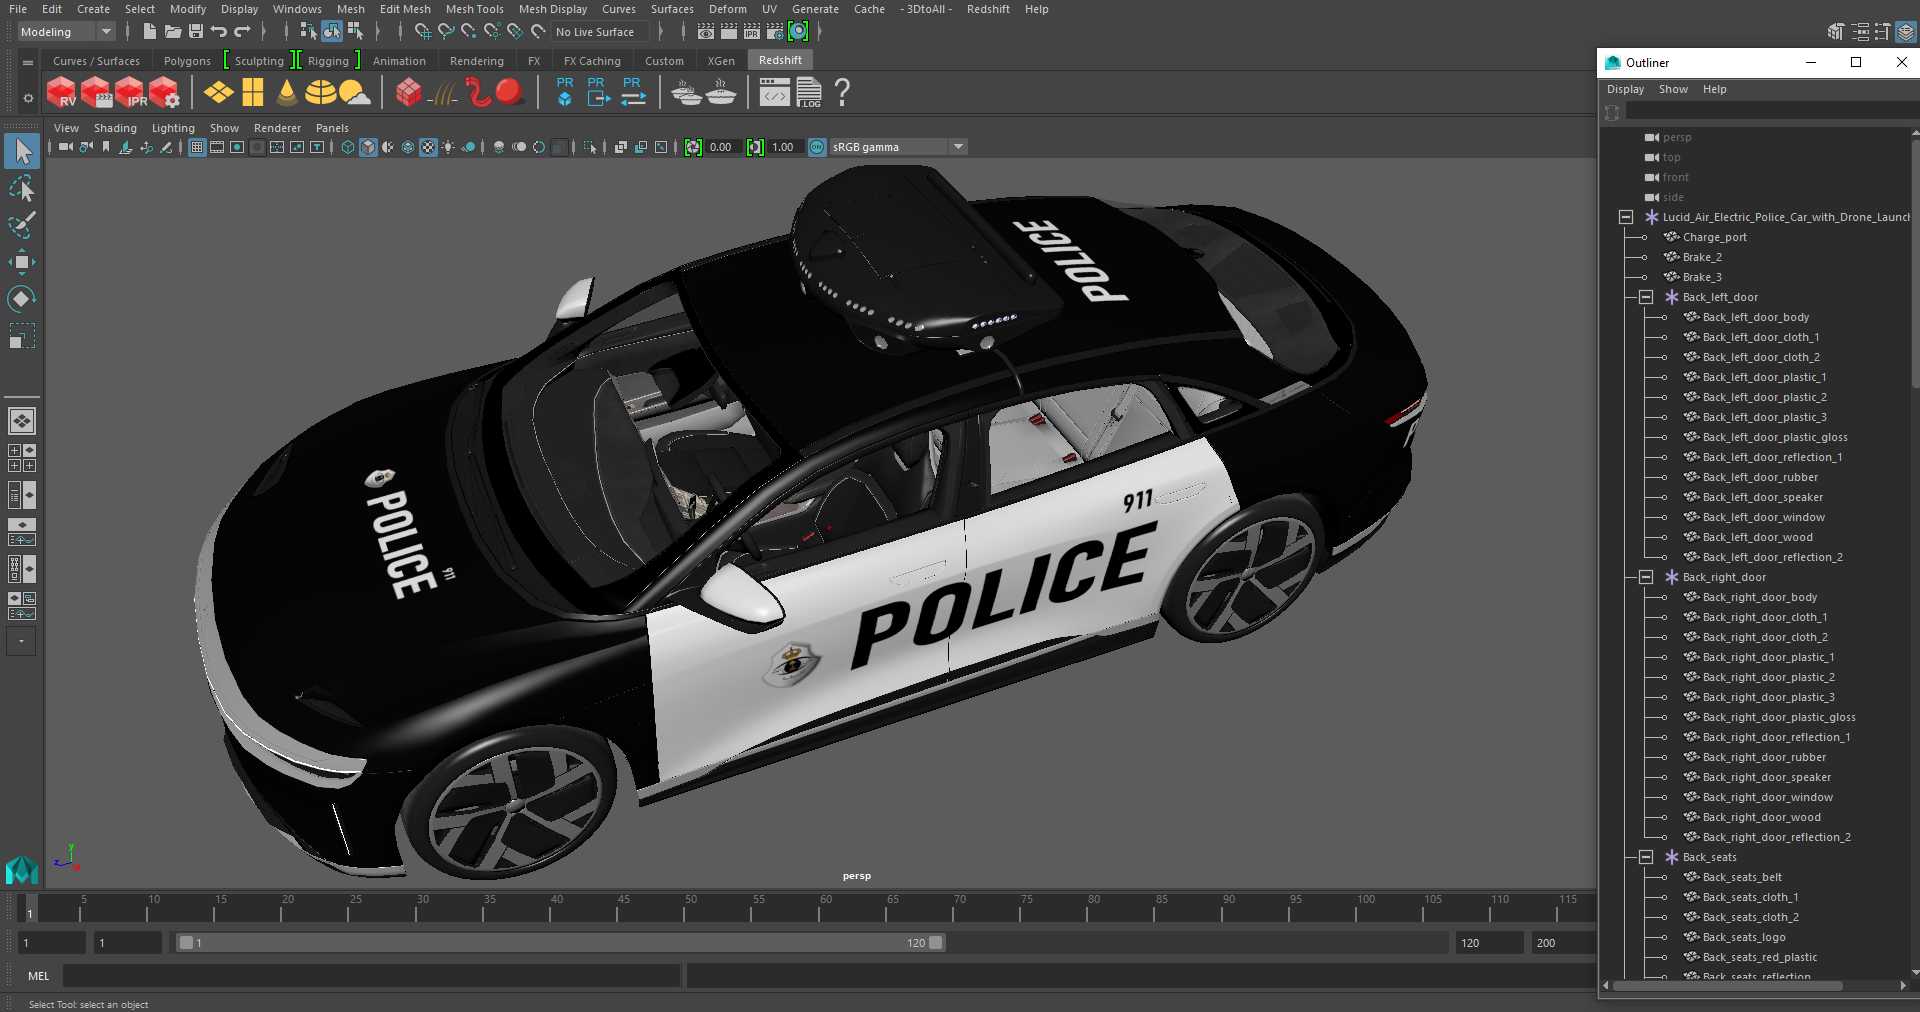Redo the last action

[x=242, y=31]
